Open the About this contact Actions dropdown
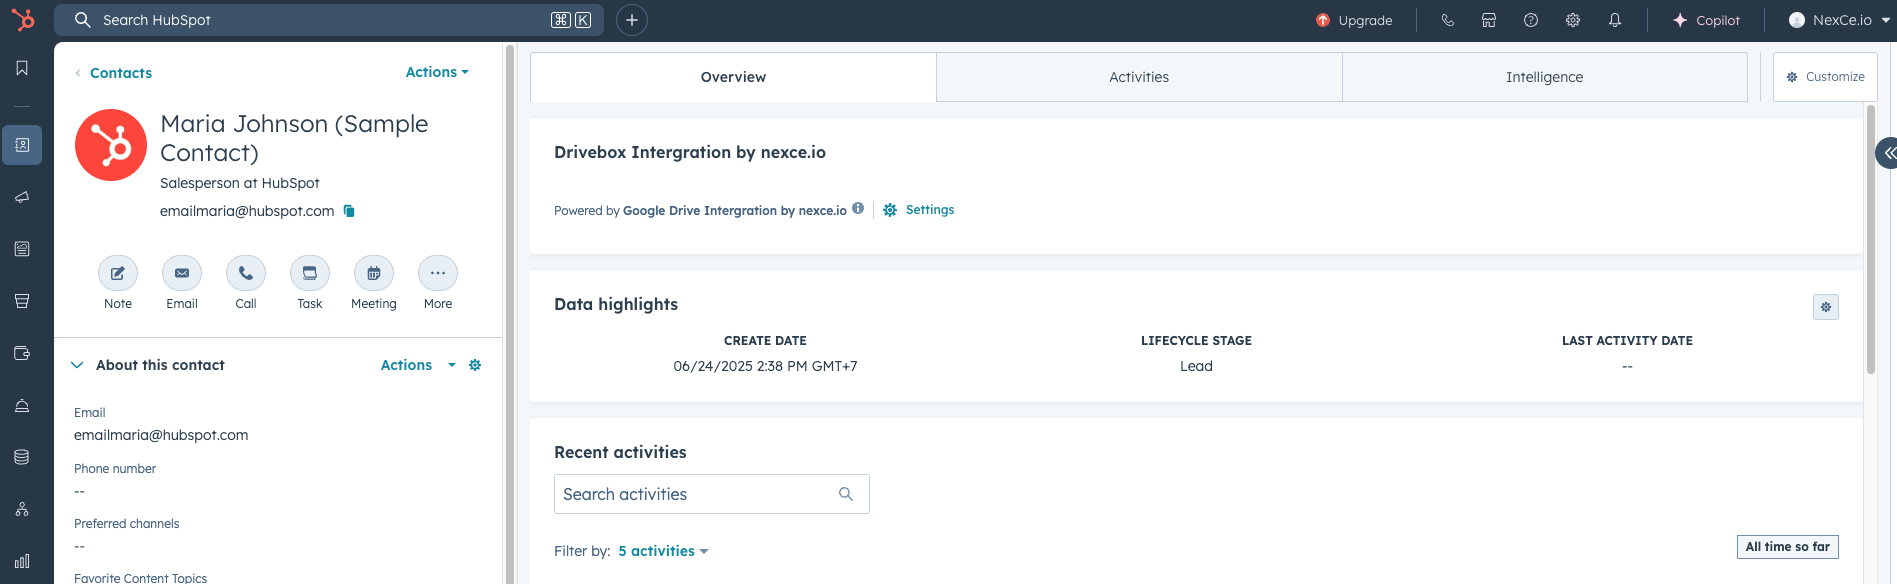The width and height of the screenshot is (1897, 584). [x=418, y=365]
